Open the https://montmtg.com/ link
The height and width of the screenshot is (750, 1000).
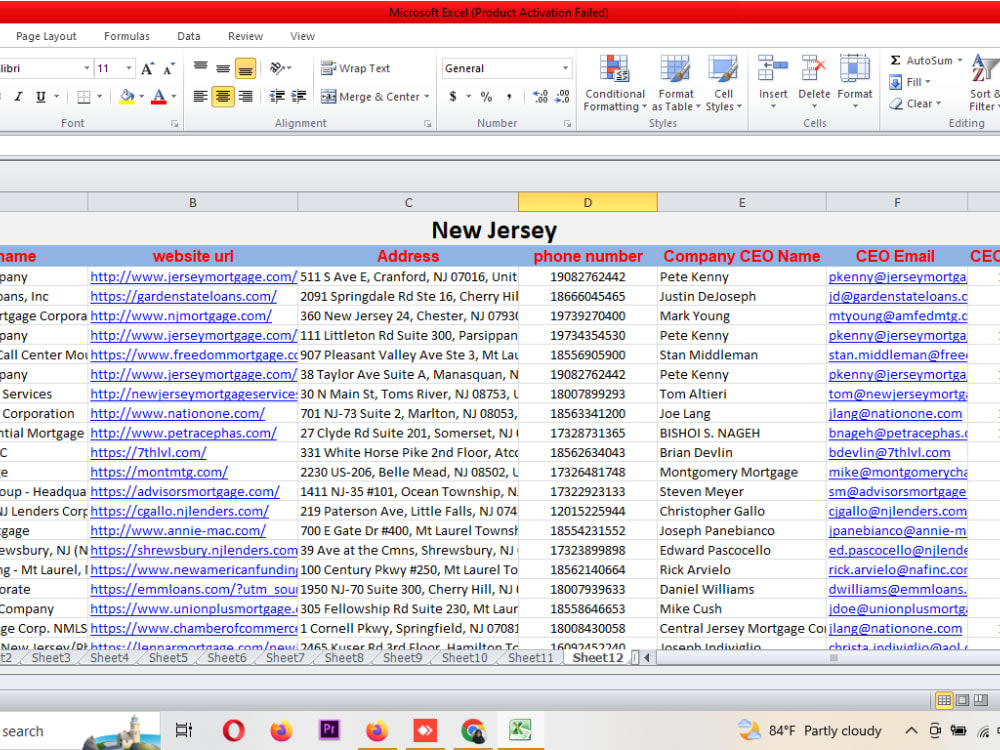pyautogui.click(x=159, y=473)
